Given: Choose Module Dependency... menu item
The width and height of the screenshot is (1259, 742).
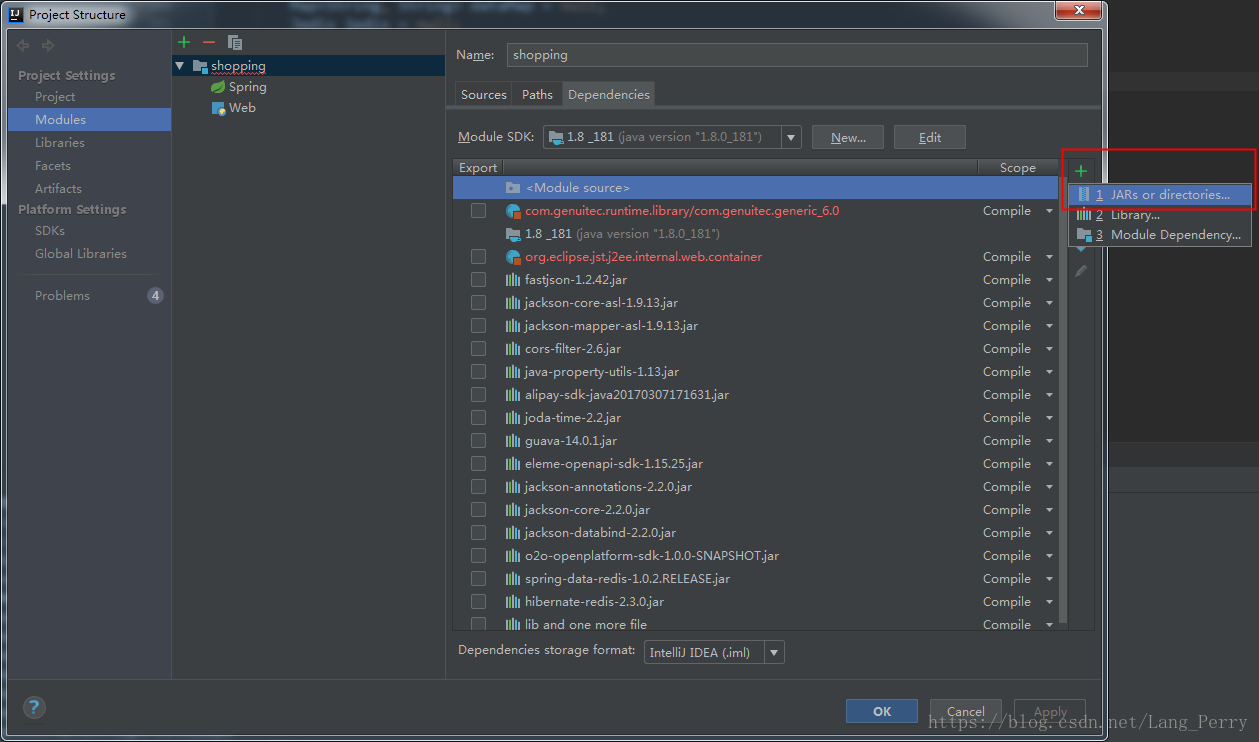Looking at the screenshot, I should (1160, 235).
